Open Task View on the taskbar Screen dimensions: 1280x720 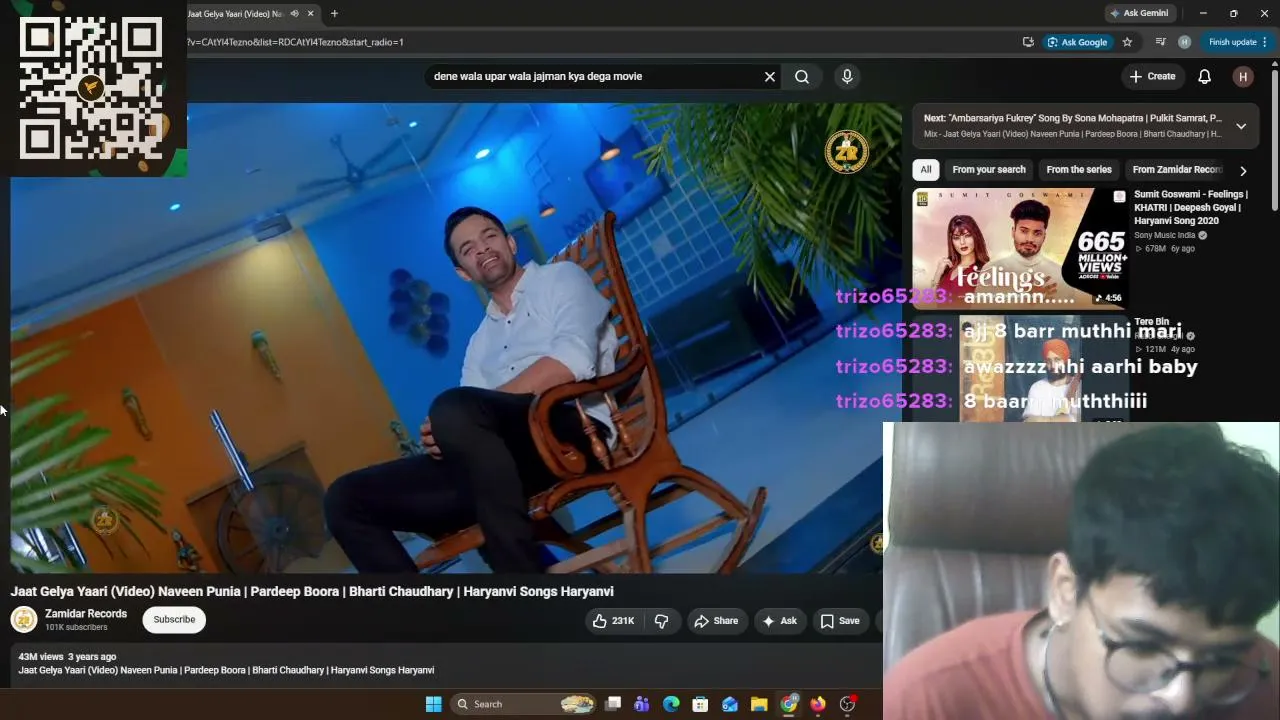[613, 704]
